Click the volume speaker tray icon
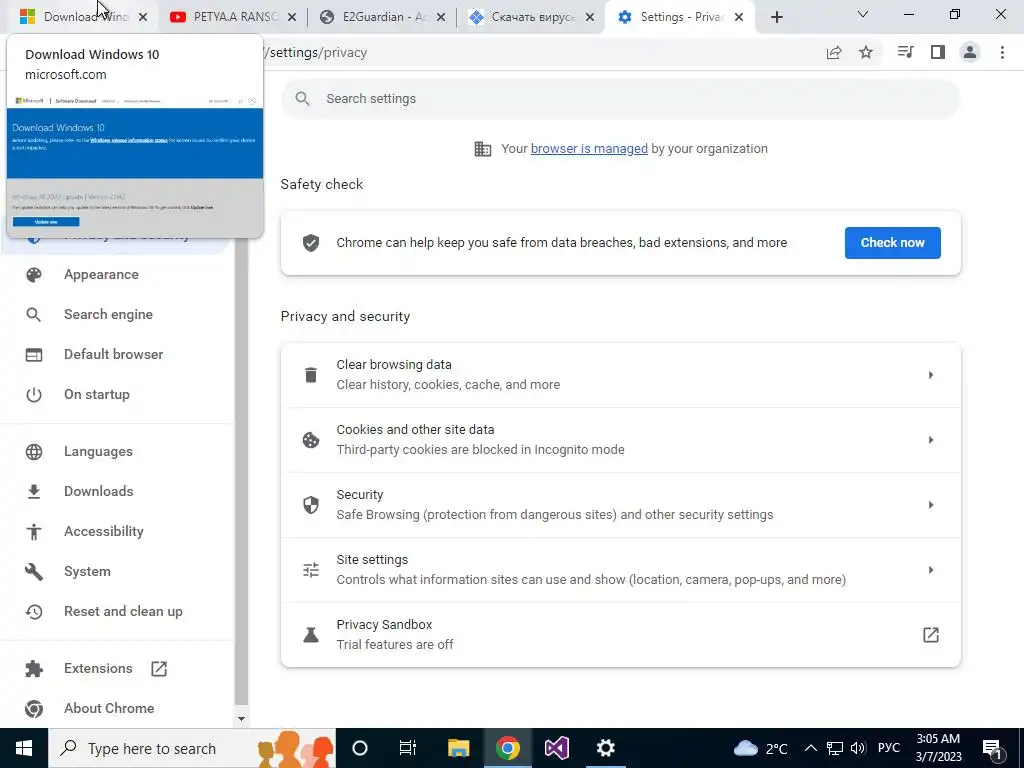 pos(858,748)
